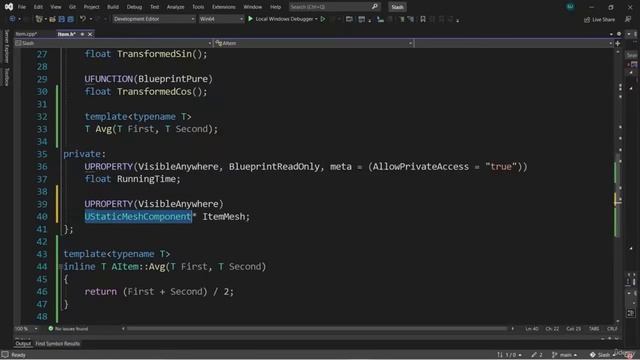Open the Toolbox side tab
The width and height of the screenshot is (640, 360).
(6, 77)
